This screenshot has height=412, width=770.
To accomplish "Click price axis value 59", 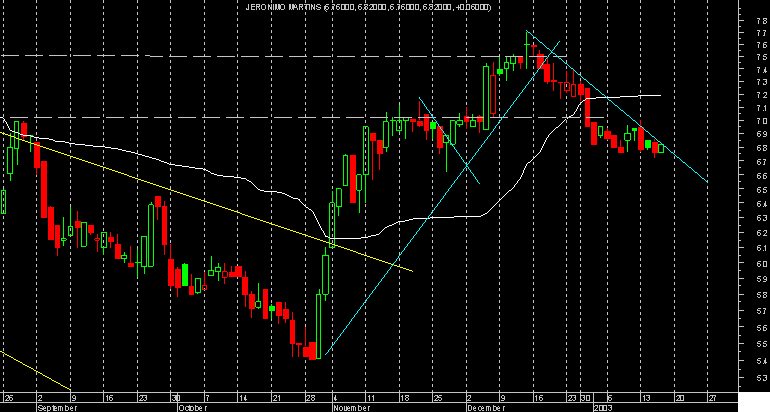I will pyautogui.click(x=762, y=279).
